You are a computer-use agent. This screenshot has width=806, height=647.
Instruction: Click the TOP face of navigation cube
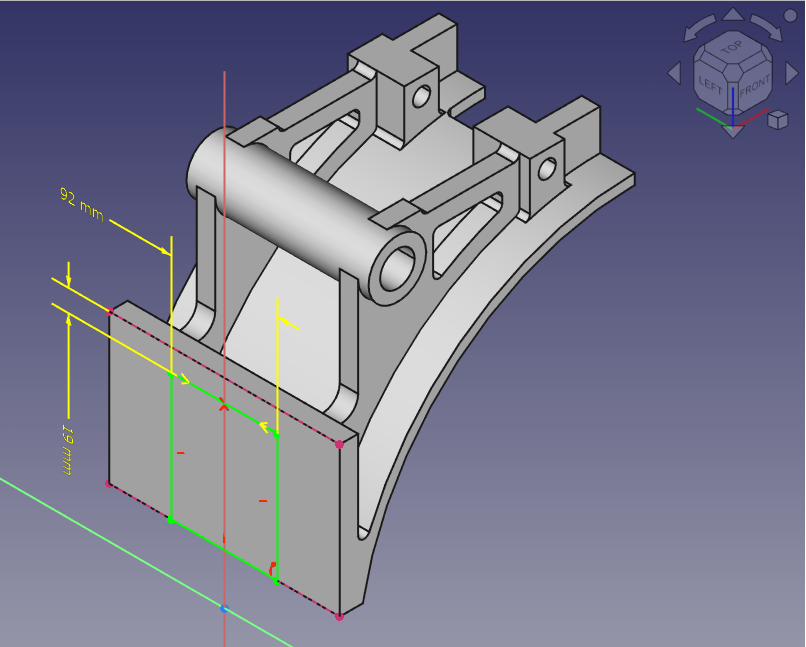coord(732,48)
